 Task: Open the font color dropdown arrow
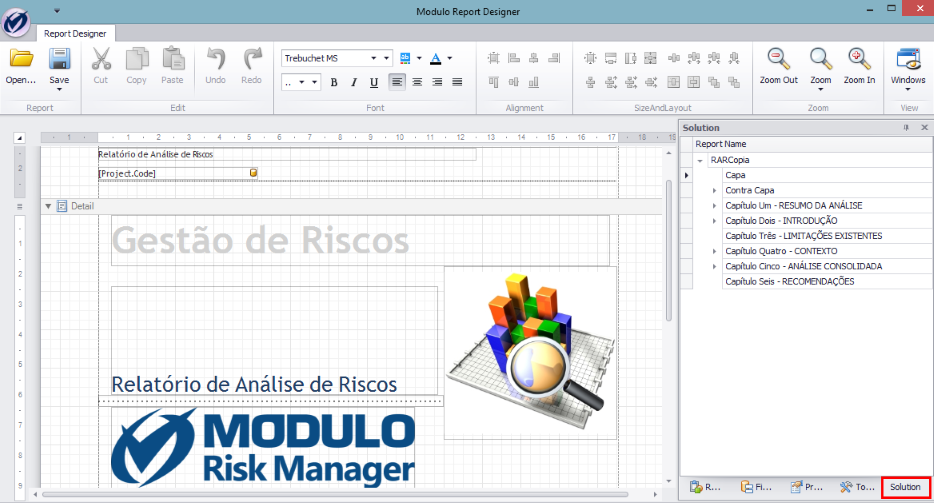point(450,58)
